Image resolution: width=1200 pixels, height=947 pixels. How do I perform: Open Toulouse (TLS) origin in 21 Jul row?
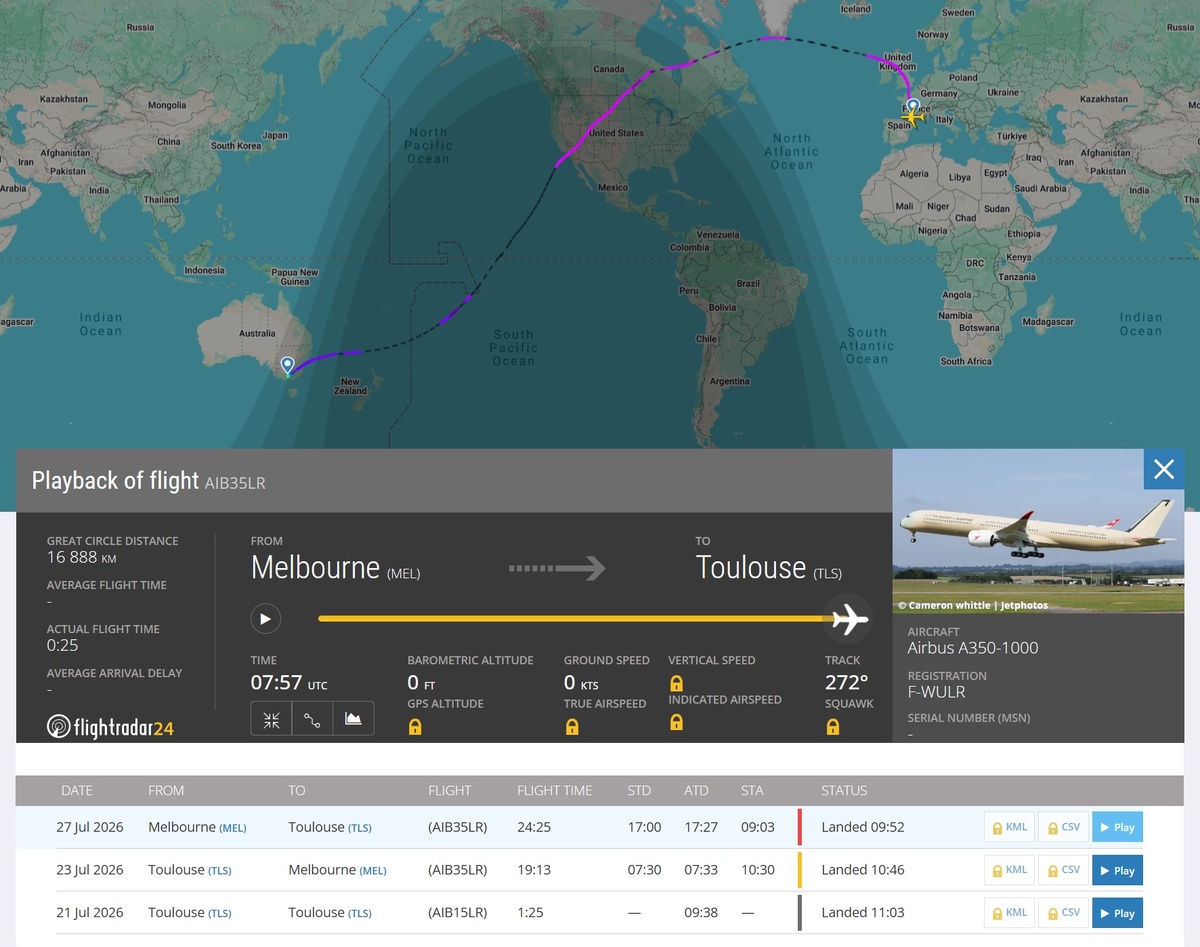point(190,912)
